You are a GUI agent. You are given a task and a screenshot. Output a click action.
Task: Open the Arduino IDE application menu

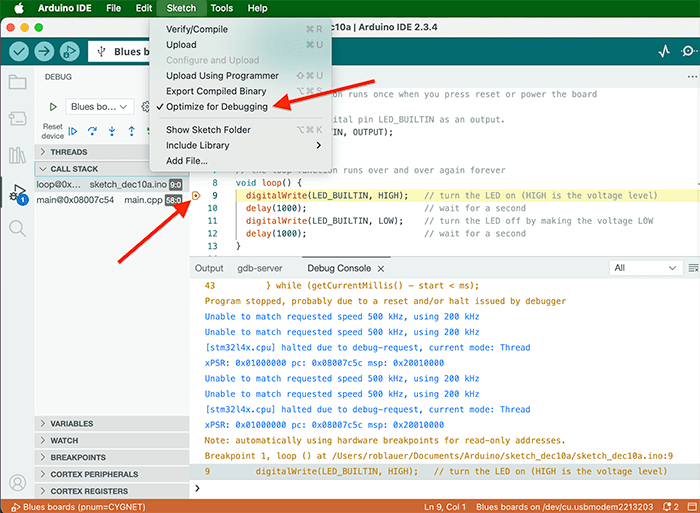click(65, 8)
